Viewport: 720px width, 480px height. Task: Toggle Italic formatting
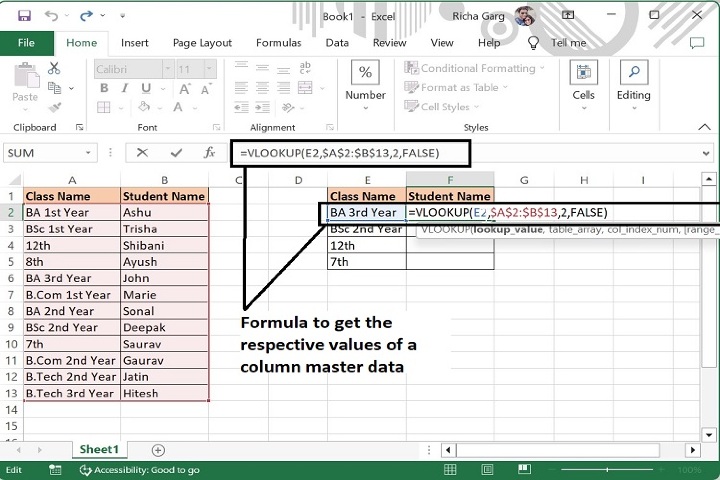coord(124,88)
